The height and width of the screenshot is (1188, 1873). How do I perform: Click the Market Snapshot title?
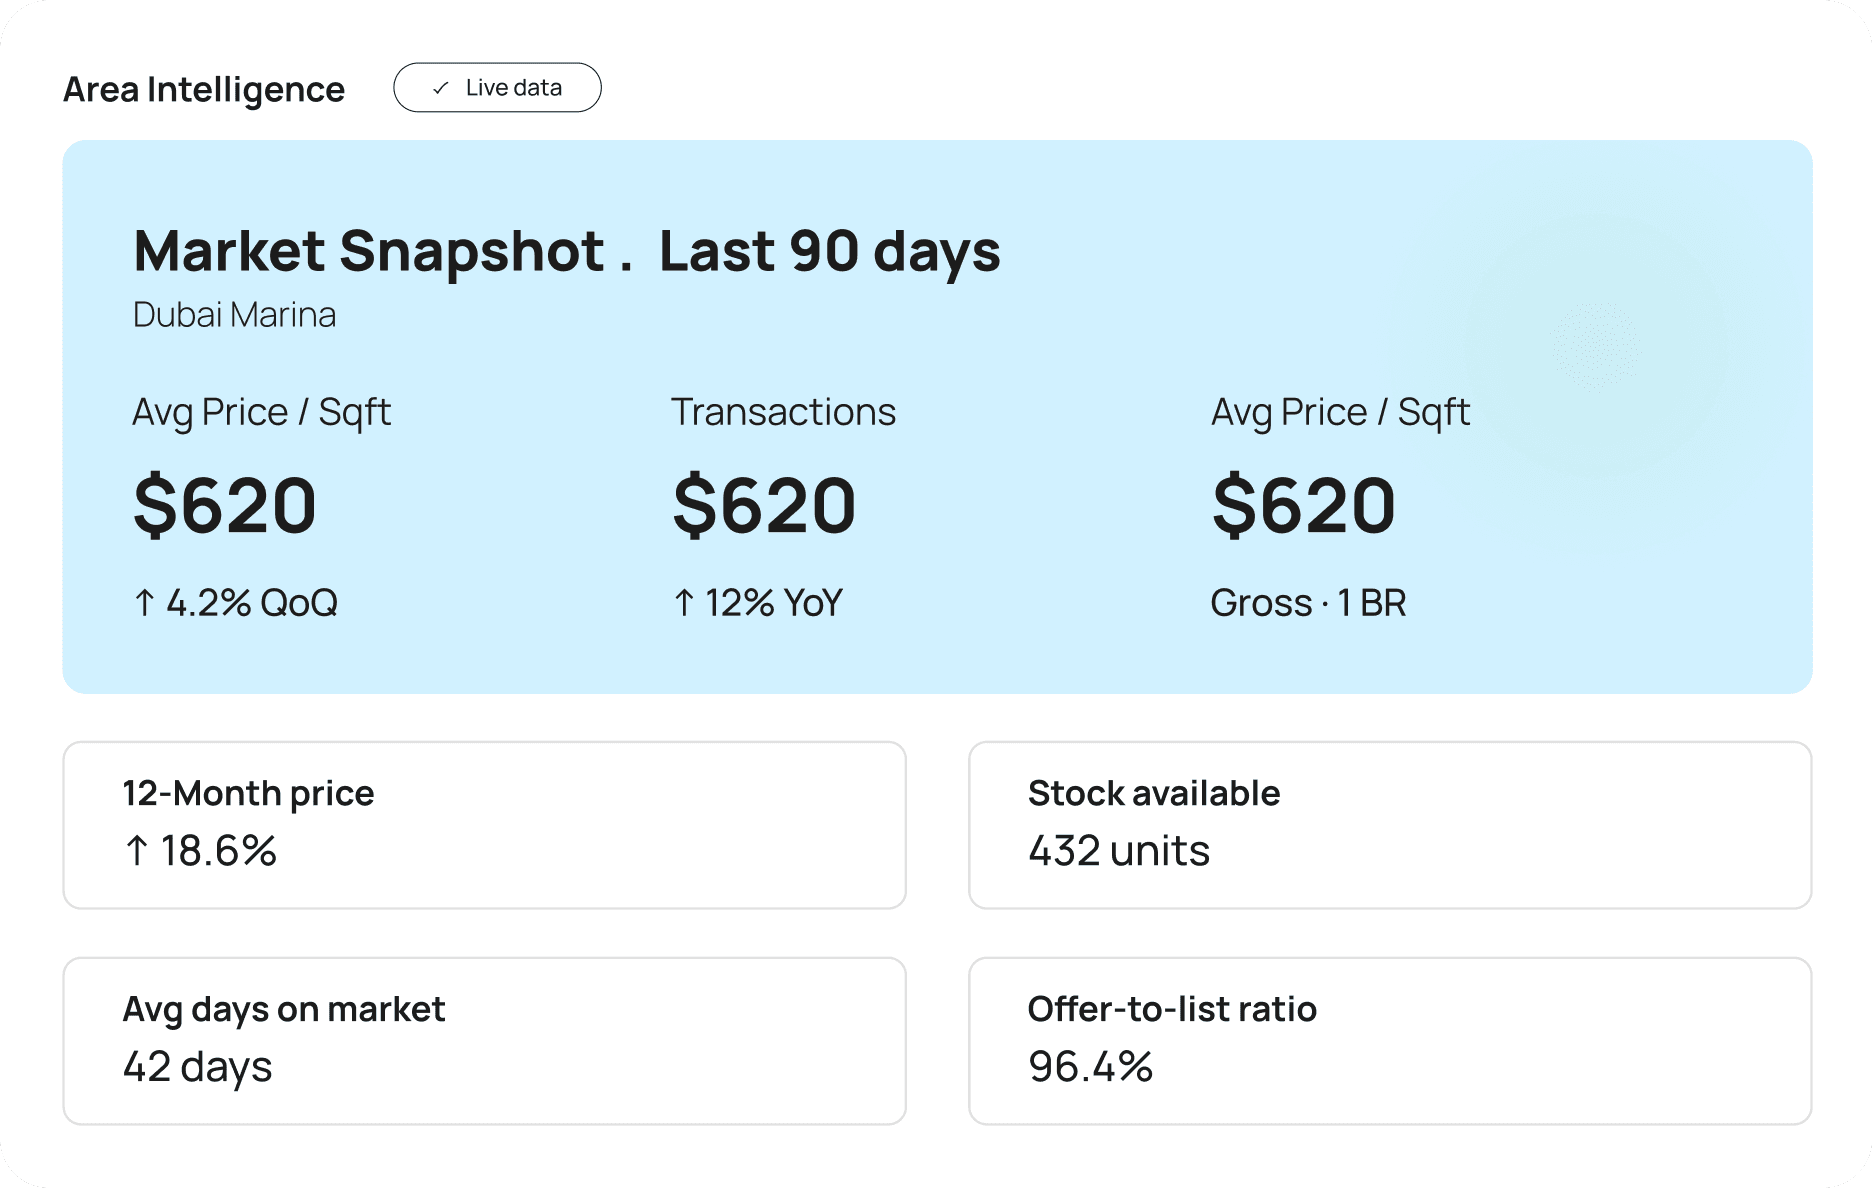pyautogui.click(x=369, y=251)
